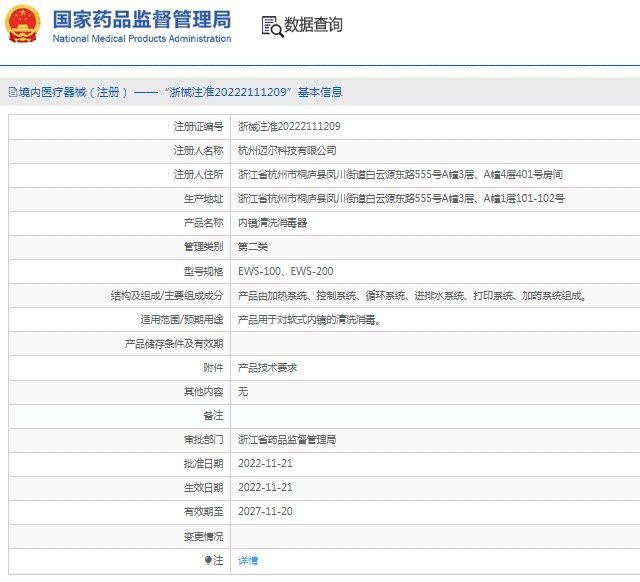The image size is (640, 582).
Task: Click the 国家药品监督管理局 header title
Action: tap(142, 20)
